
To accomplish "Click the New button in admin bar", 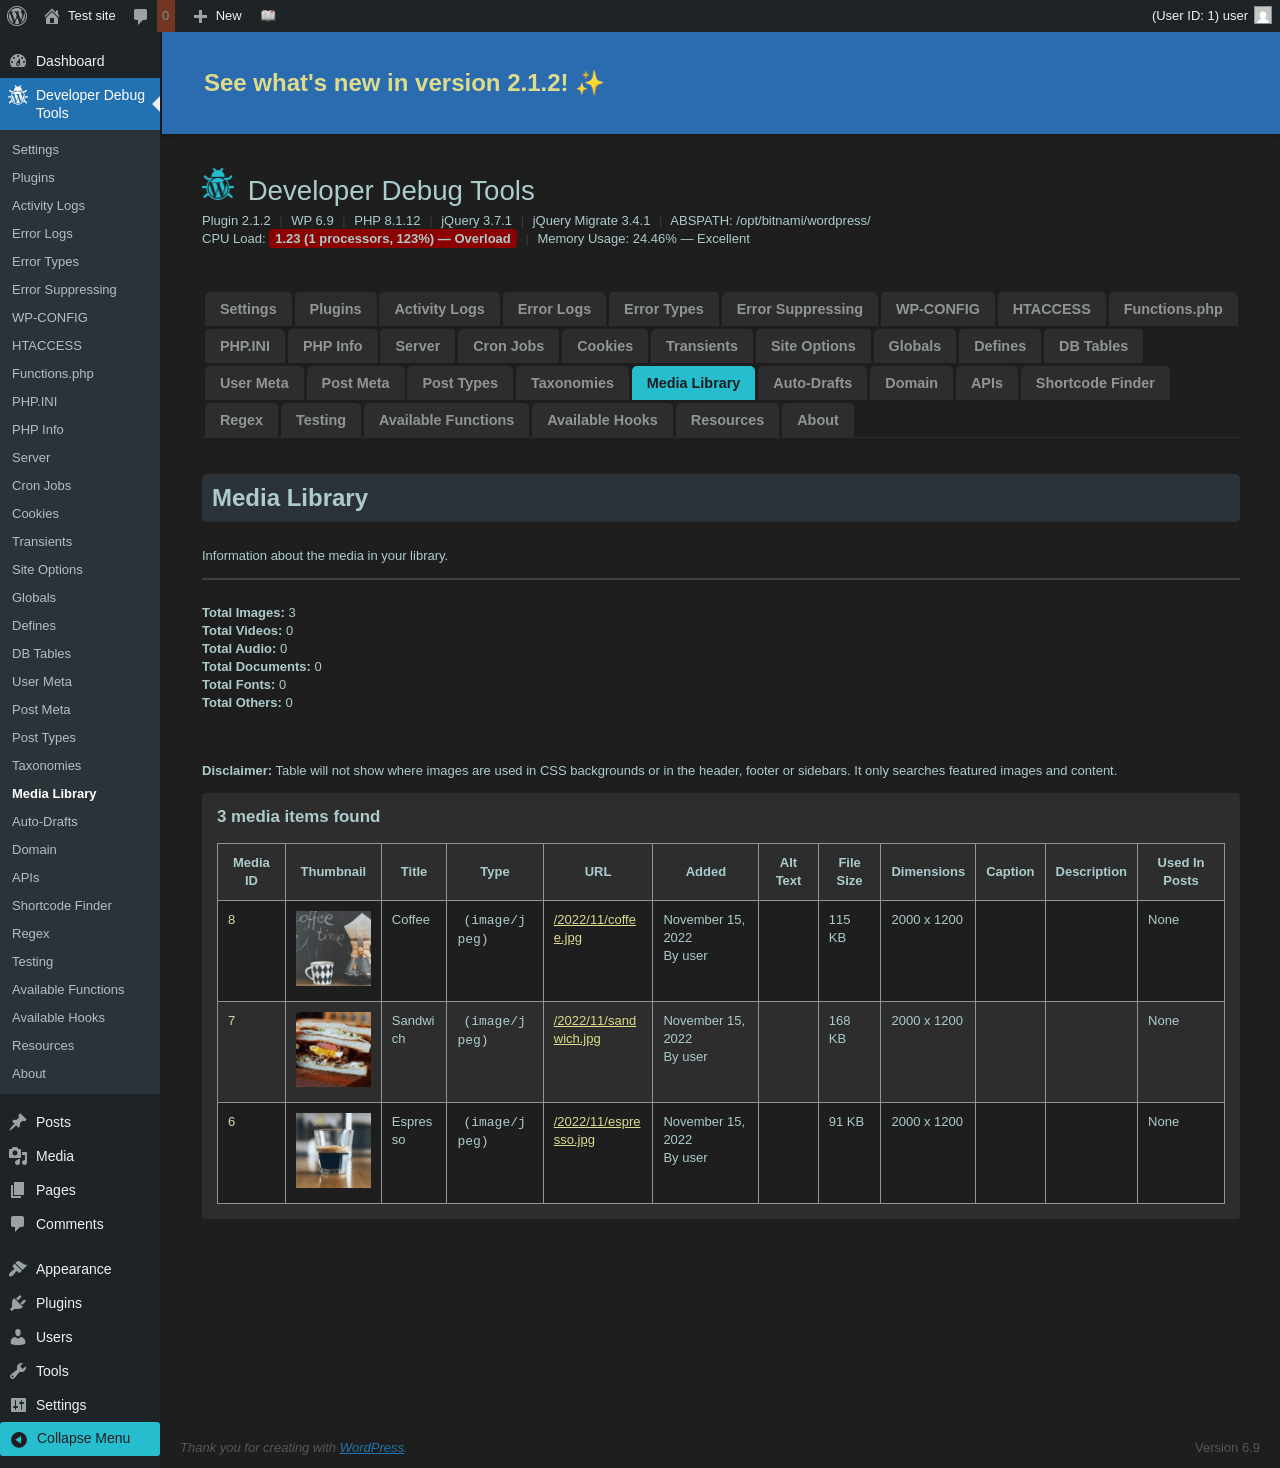I will 218,16.
